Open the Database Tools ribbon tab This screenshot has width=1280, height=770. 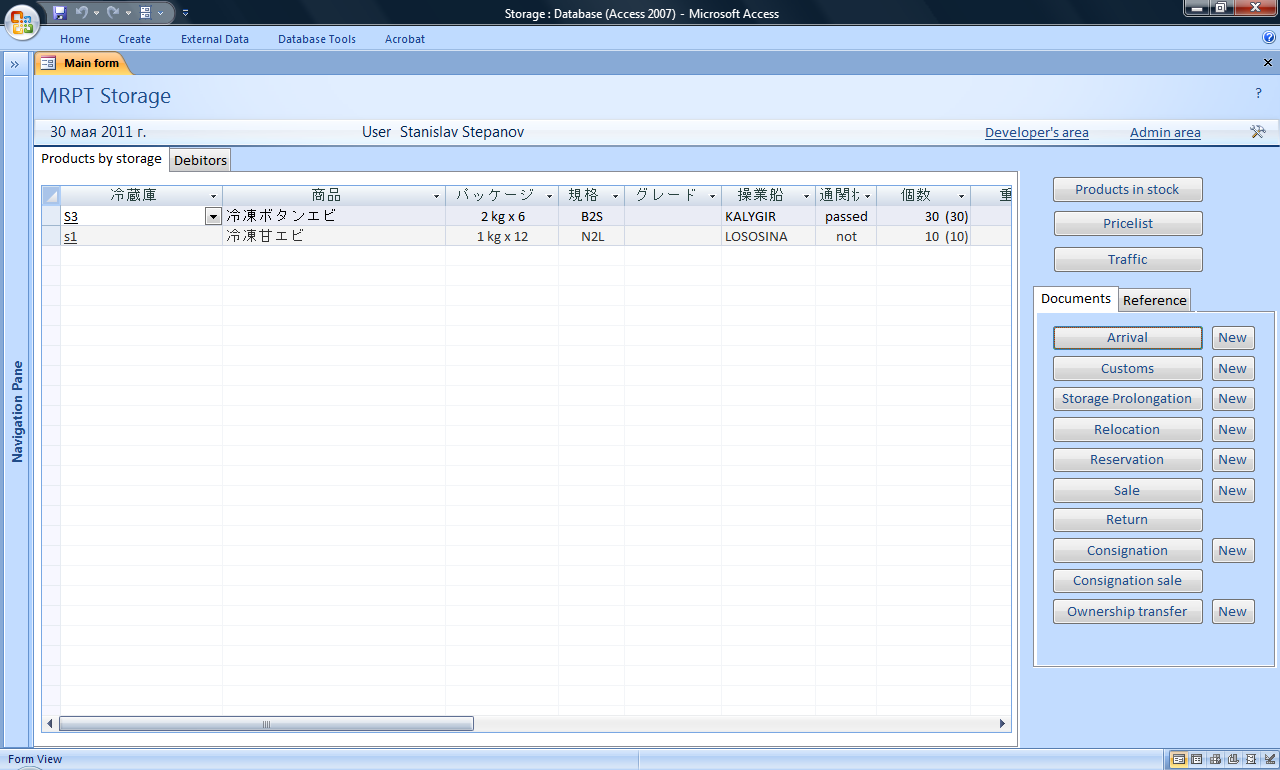[x=317, y=39]
